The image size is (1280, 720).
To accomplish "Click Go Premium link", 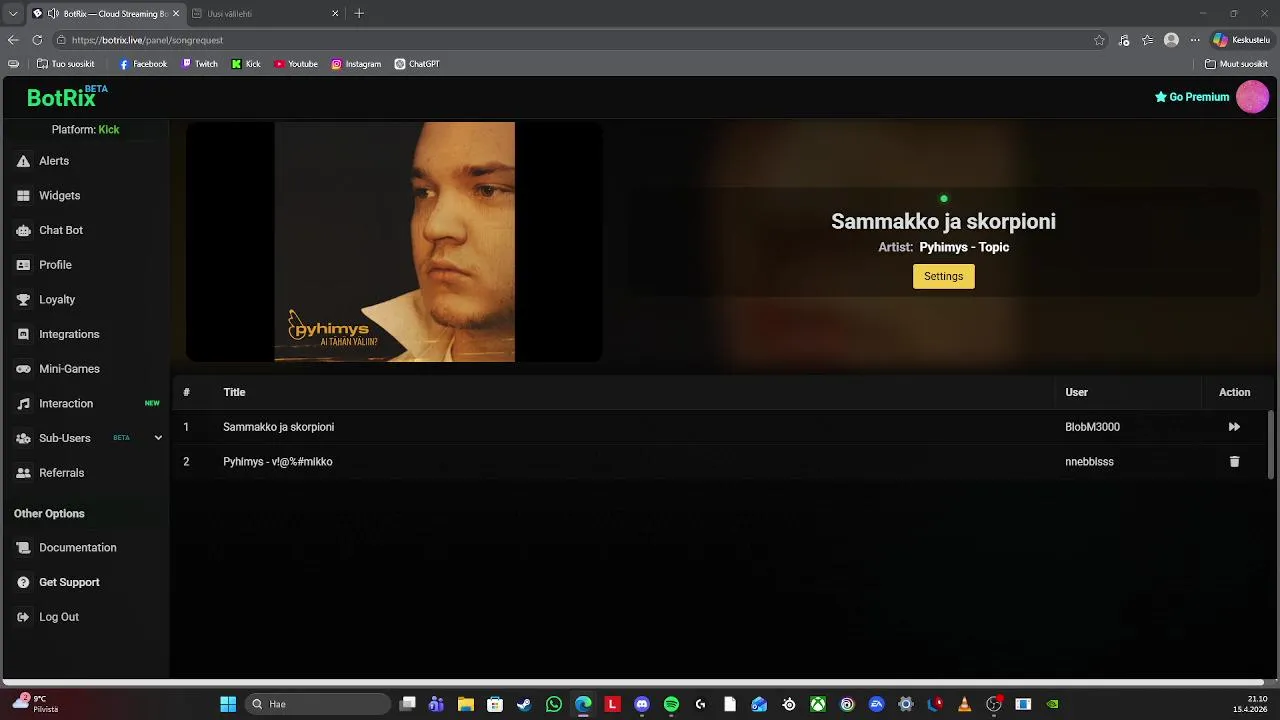I will [x=1192, y=97].
